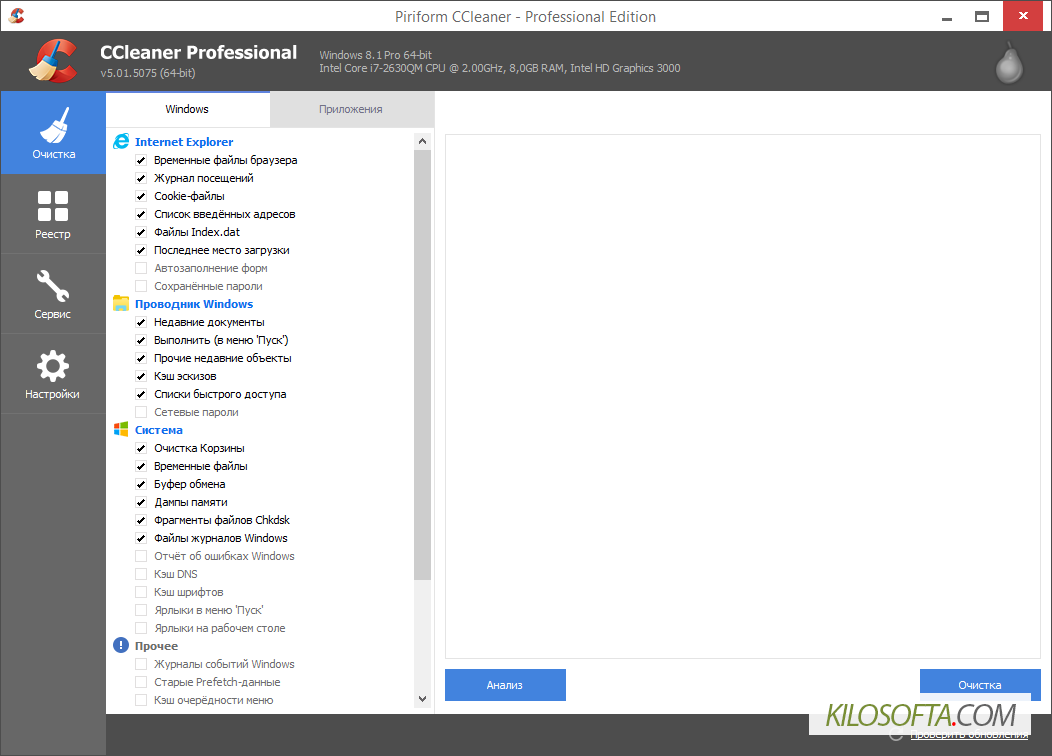This screenshot has height=756, width=1052.
Task: Enable Автозаполнение форм checkbox
Action: pos(141,268)
